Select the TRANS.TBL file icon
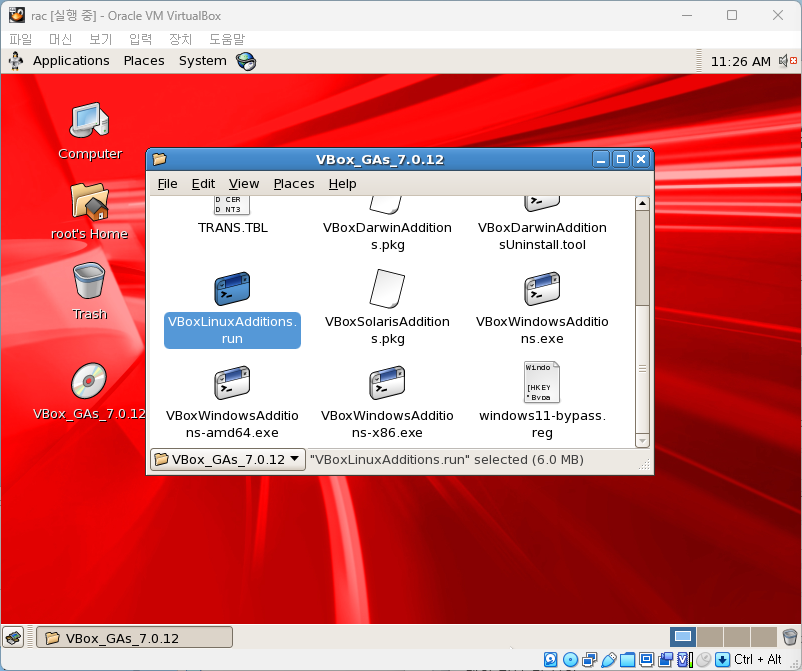Image resolution: width=802 pixels, height=671 pixels. click(x=232, y=205)
